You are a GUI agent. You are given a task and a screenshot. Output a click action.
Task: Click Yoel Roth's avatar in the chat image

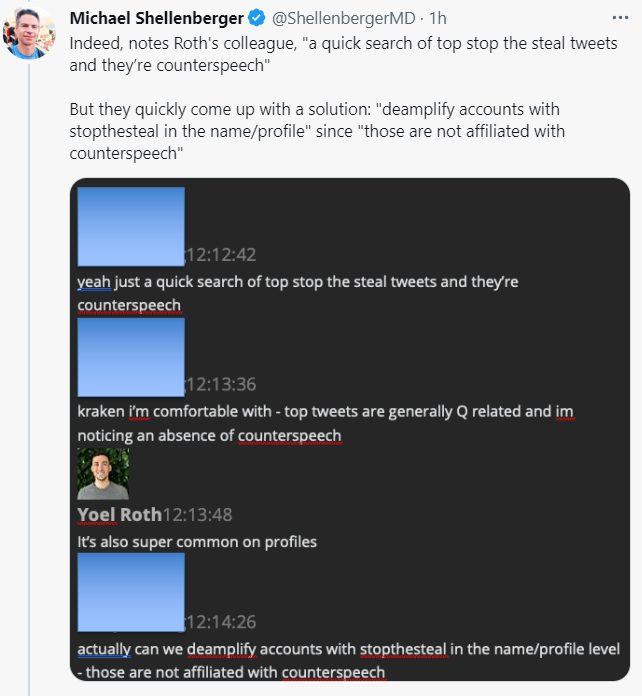pos(103,473)
